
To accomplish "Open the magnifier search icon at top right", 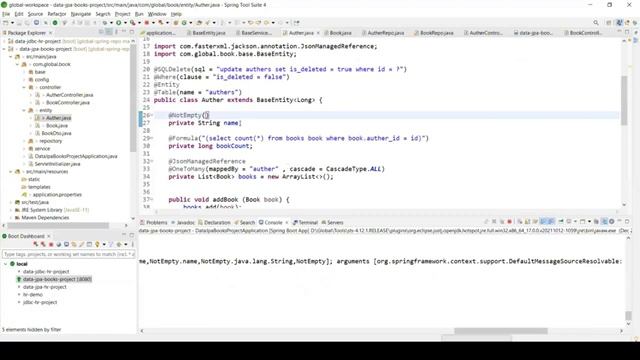I will [596, 23].
